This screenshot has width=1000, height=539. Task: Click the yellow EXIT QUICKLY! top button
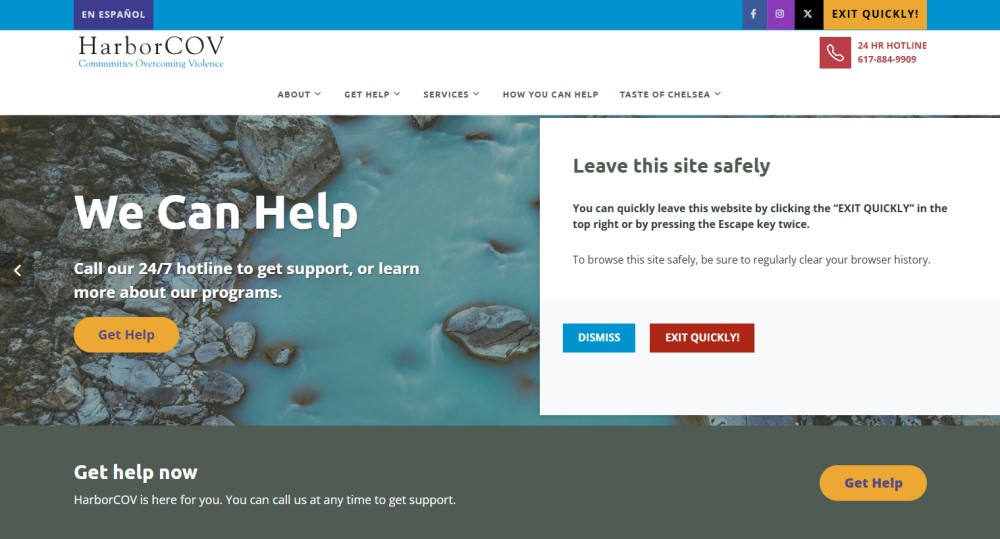[x=875, y=15]
